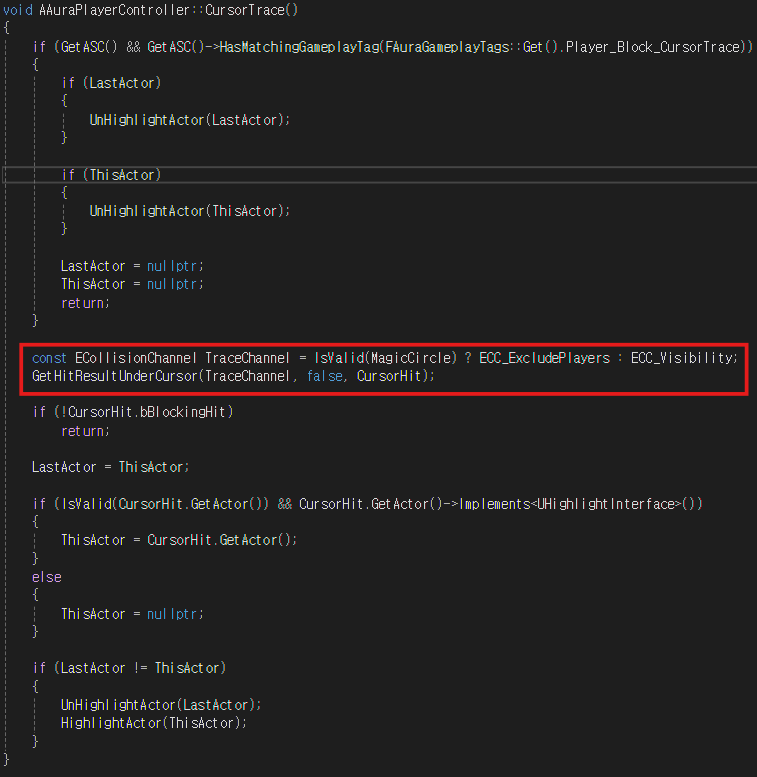Screen dimensions: 757x777
Task: Click UnHighlightActor(ThisActor); call
Action: (x=190, y=211)
